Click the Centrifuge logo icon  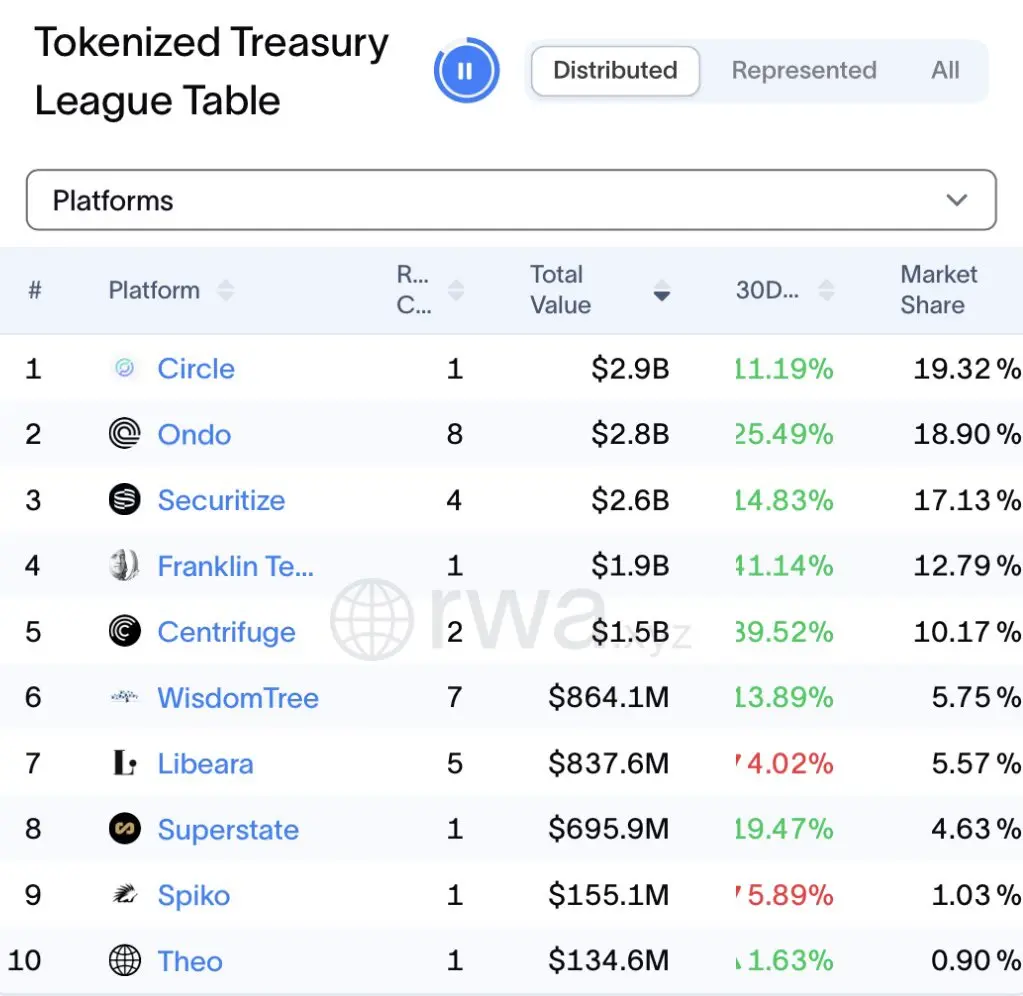click(125, 632)
